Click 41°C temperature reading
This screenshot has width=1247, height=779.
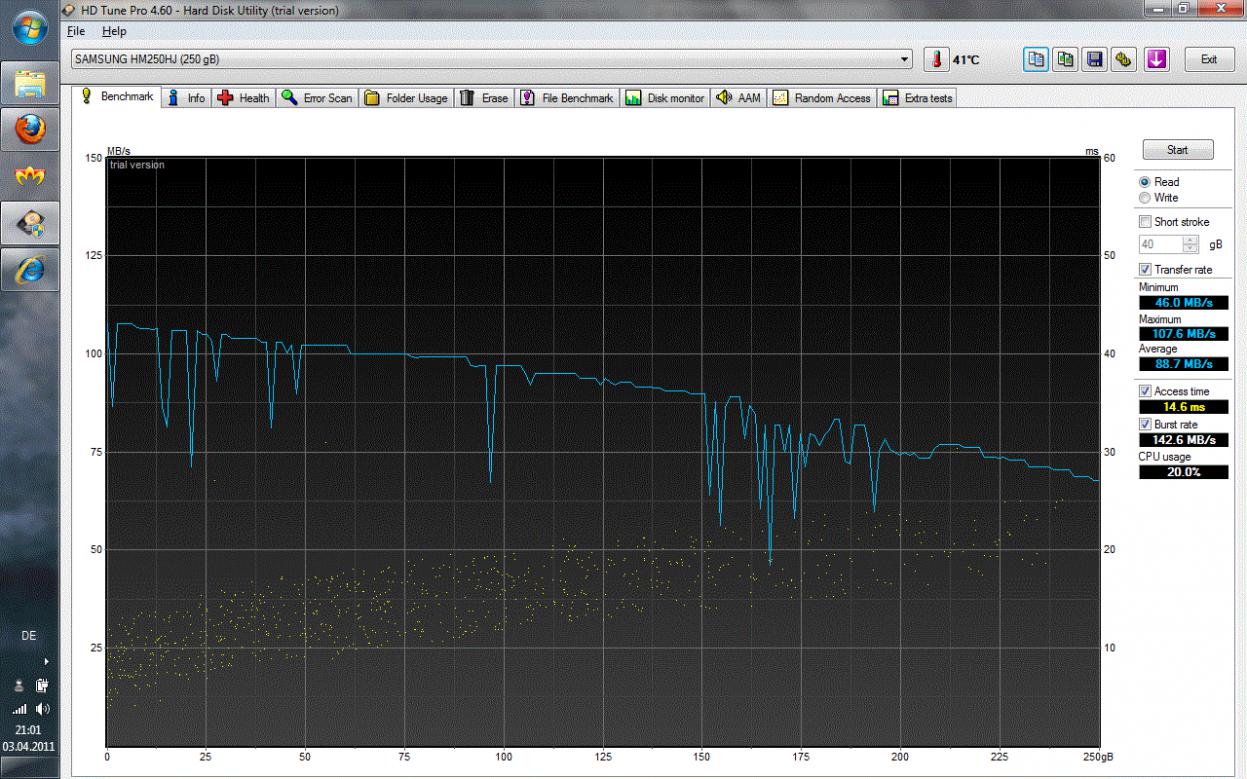pyautogui.click(x=966, y=60)
